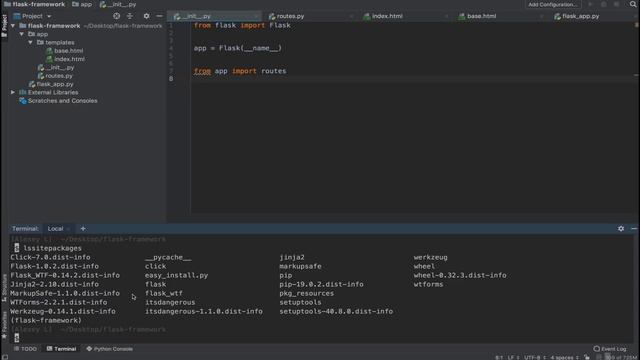Select routes.py in project tree
640x360 pixels.
[55, 76]
